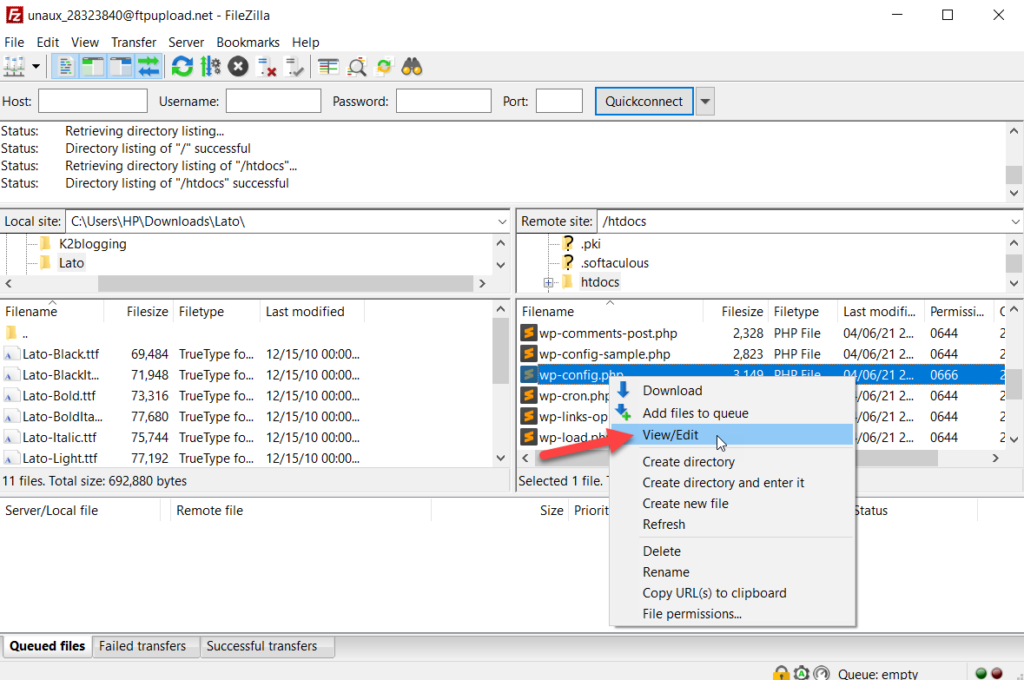Select the Lato local folder
1024x680 pixels.
pyautogui.click(x=71, y=263)
